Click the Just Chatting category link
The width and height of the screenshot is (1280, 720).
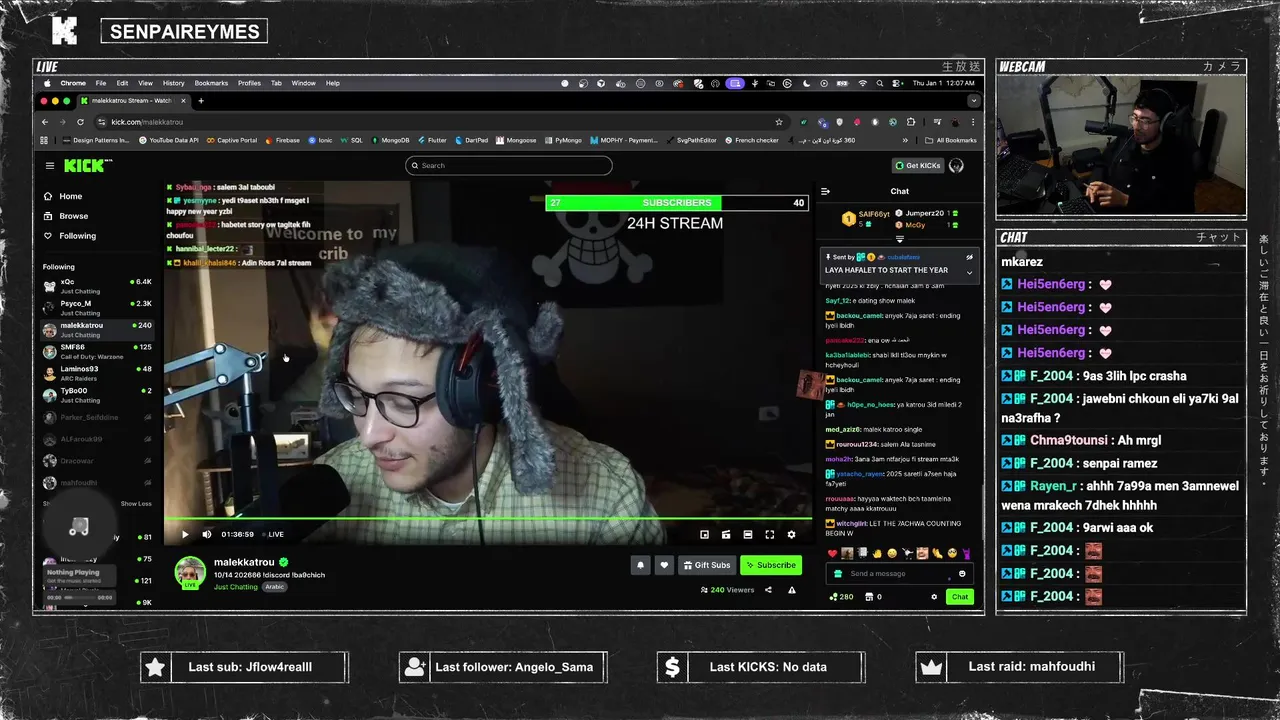(x=236, y=587)
